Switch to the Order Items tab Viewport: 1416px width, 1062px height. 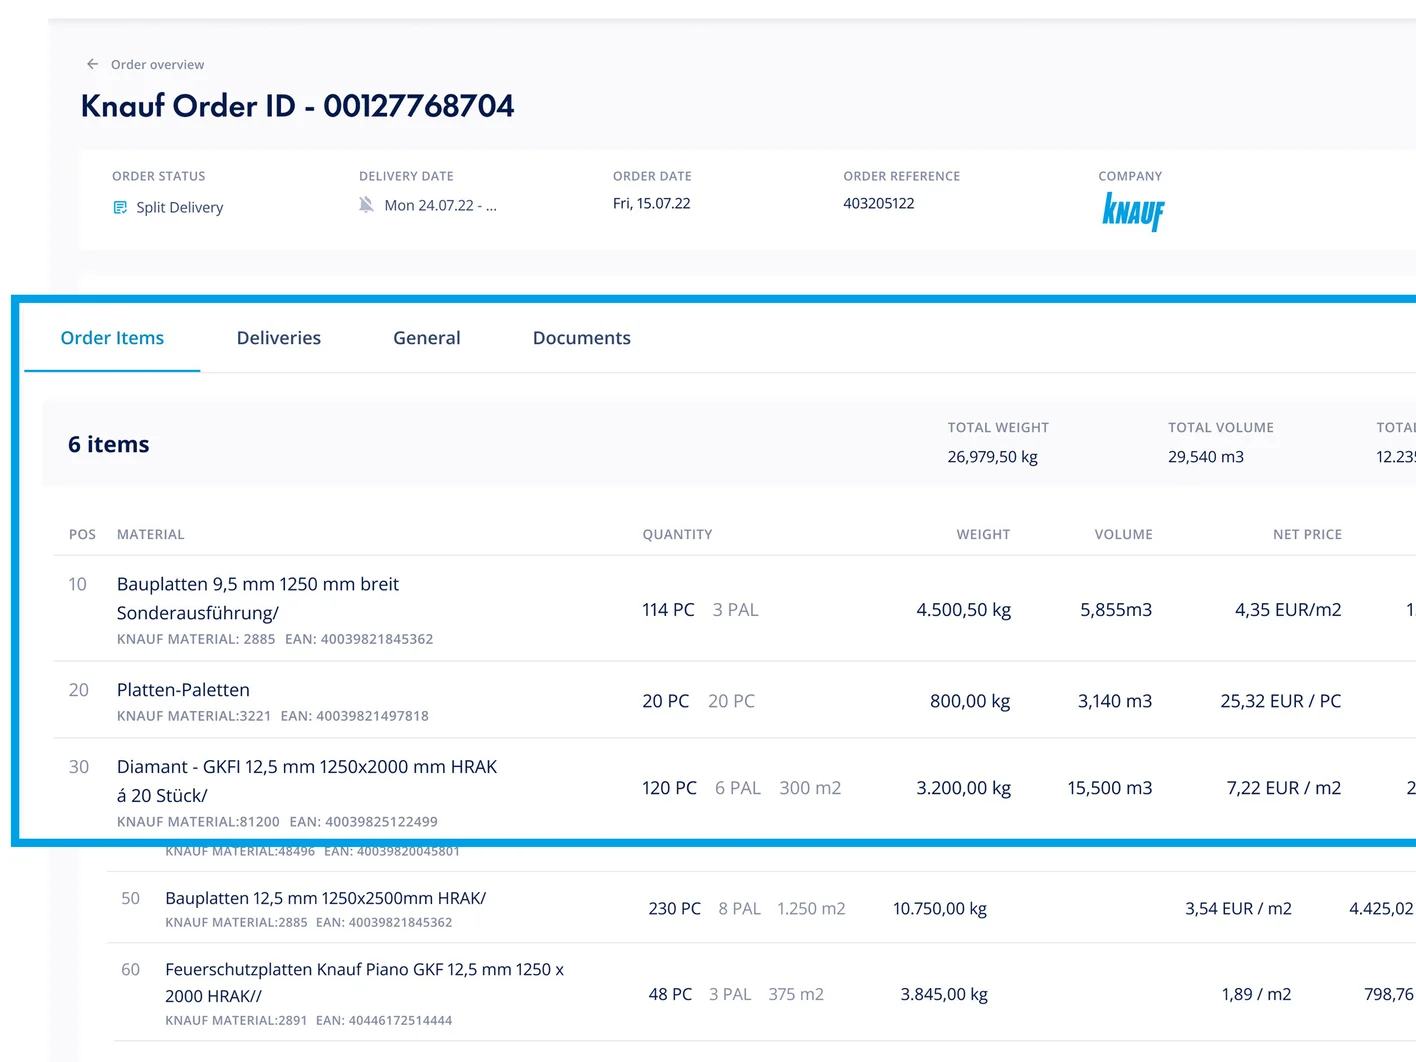click(112, 338)
